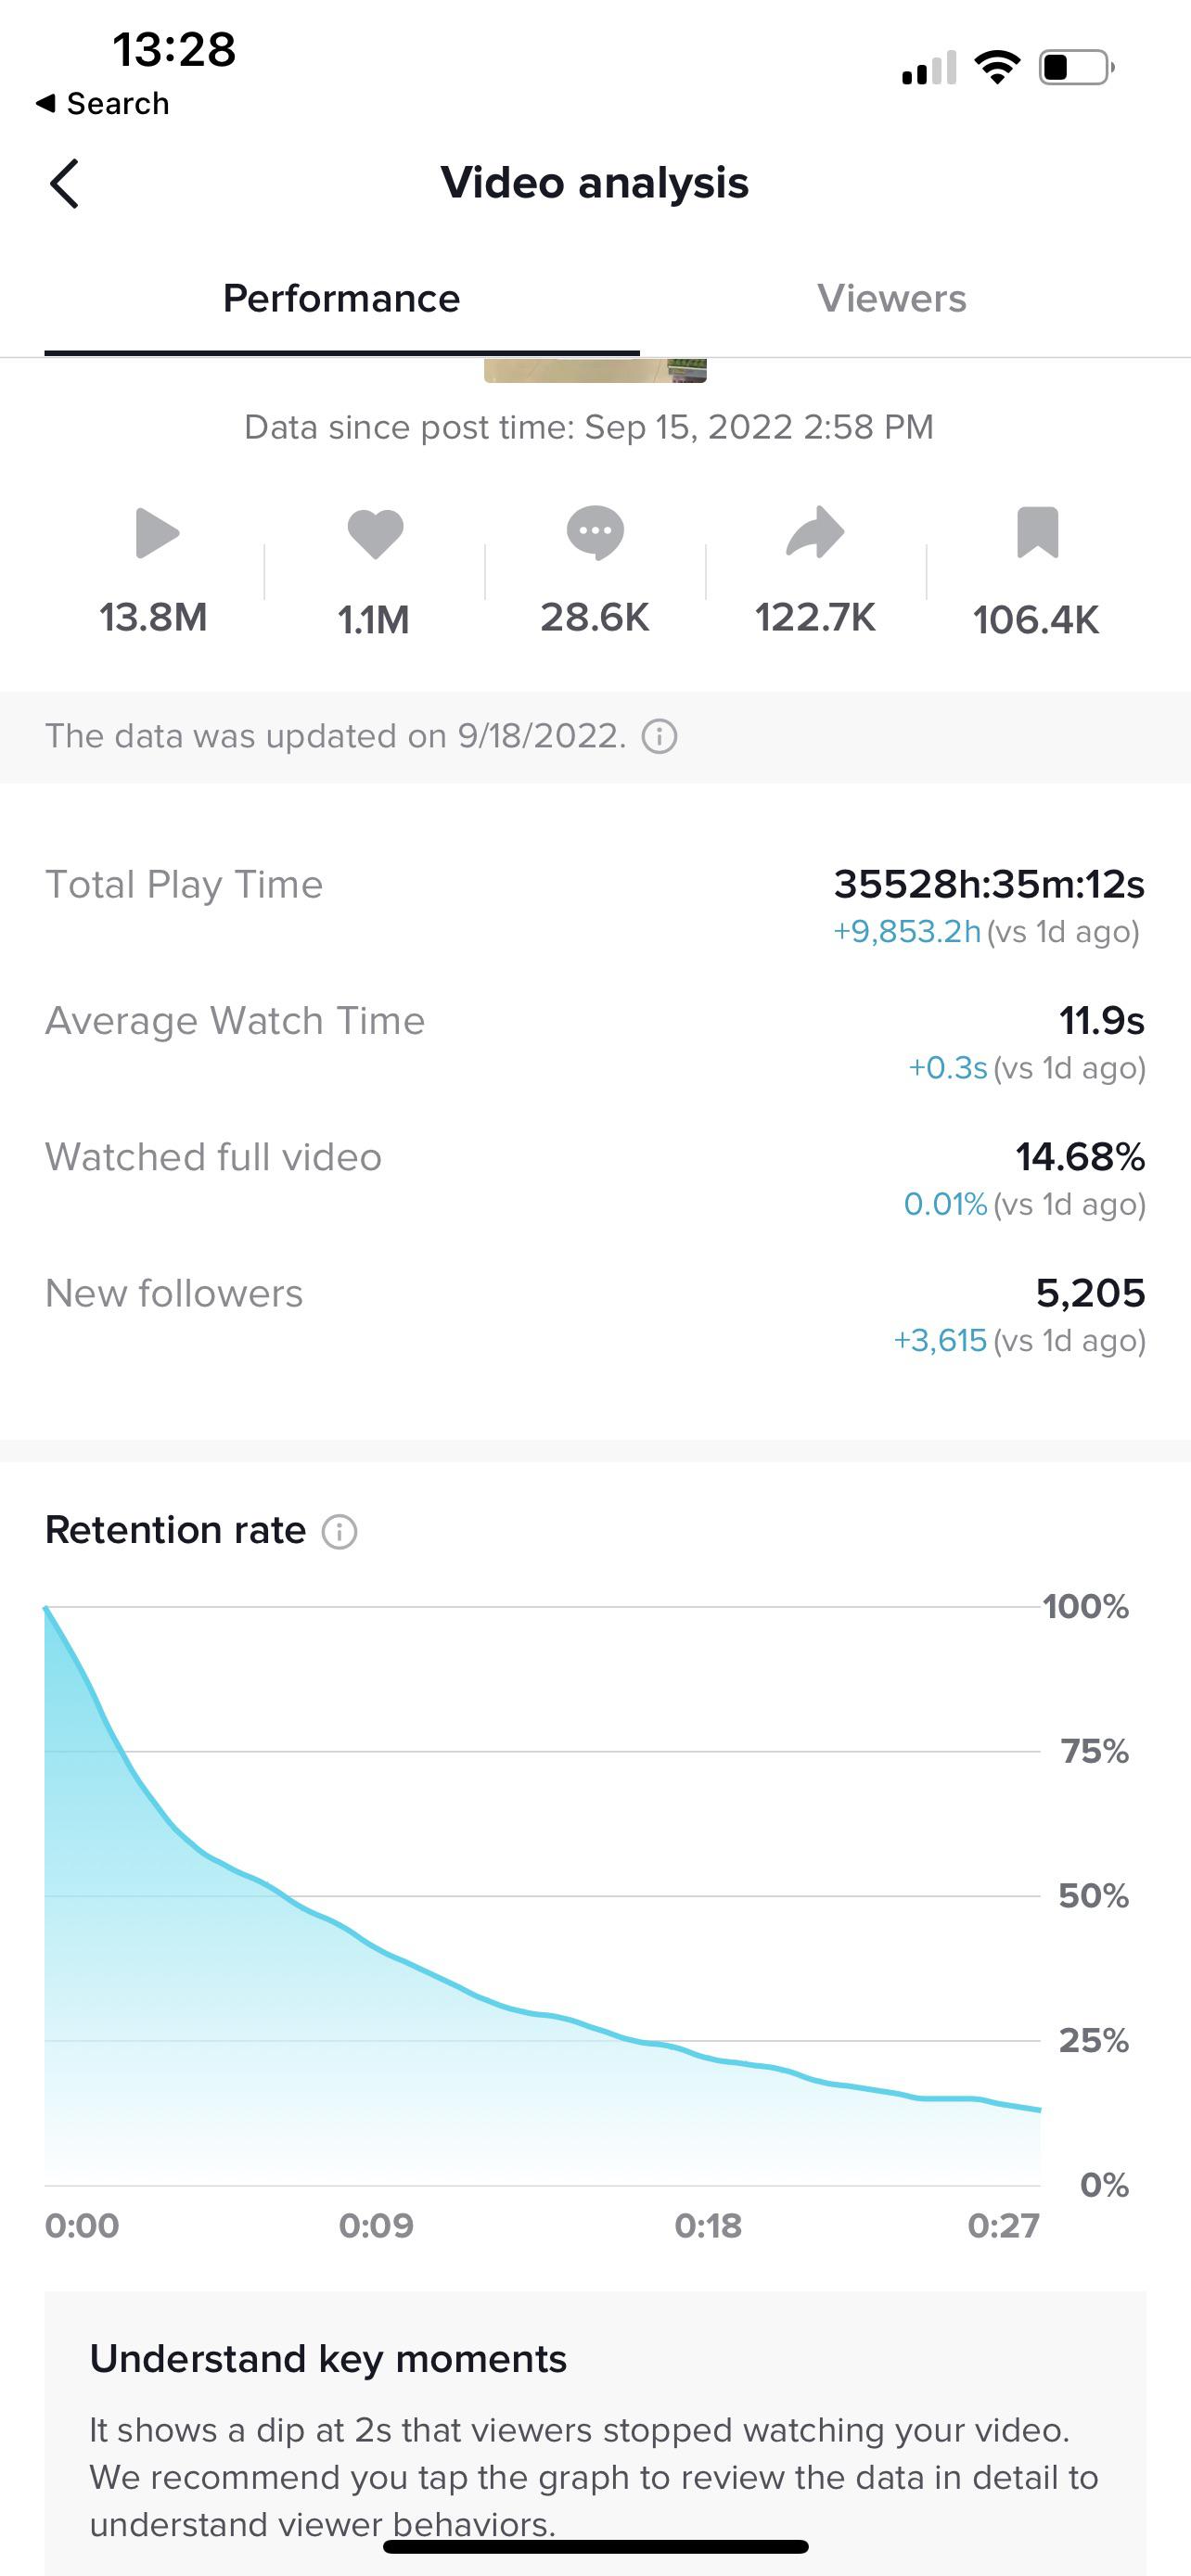1191x2576 pixels.
Task: Switch to the Viewers tab
Action: [891, 298]
